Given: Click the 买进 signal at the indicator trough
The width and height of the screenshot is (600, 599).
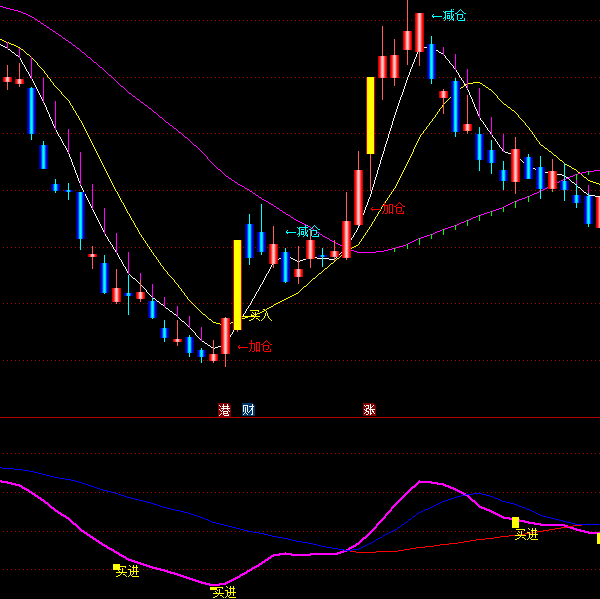Looking at the screenshot, I should 223,592.
